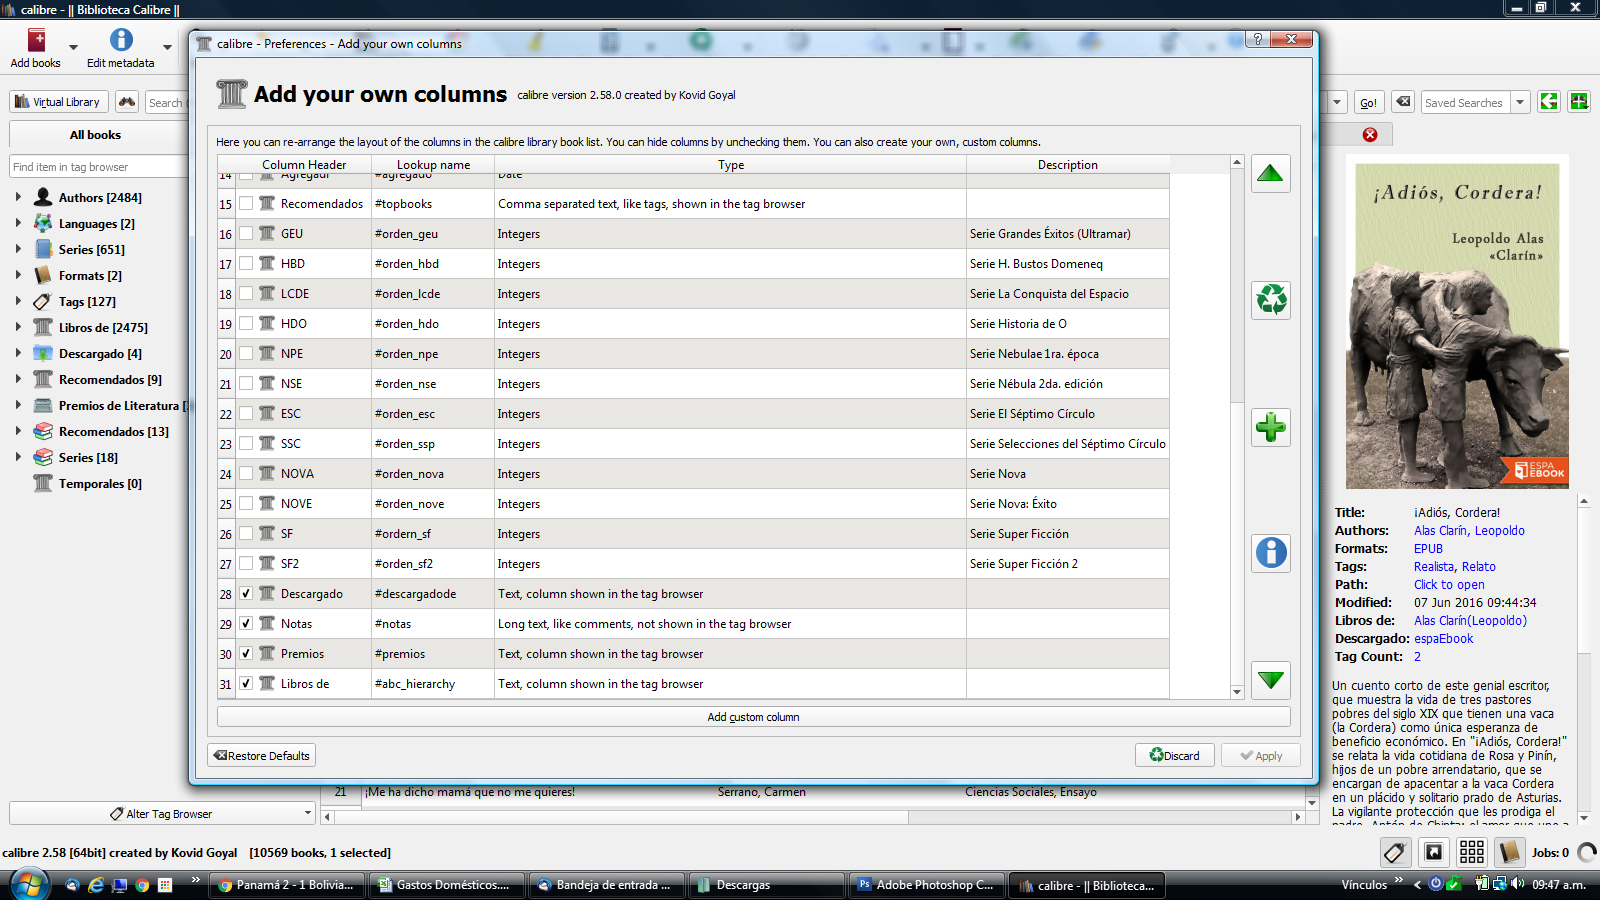
Task: Toggle the GEU column checkbox
Action: [x=246, y=233]
